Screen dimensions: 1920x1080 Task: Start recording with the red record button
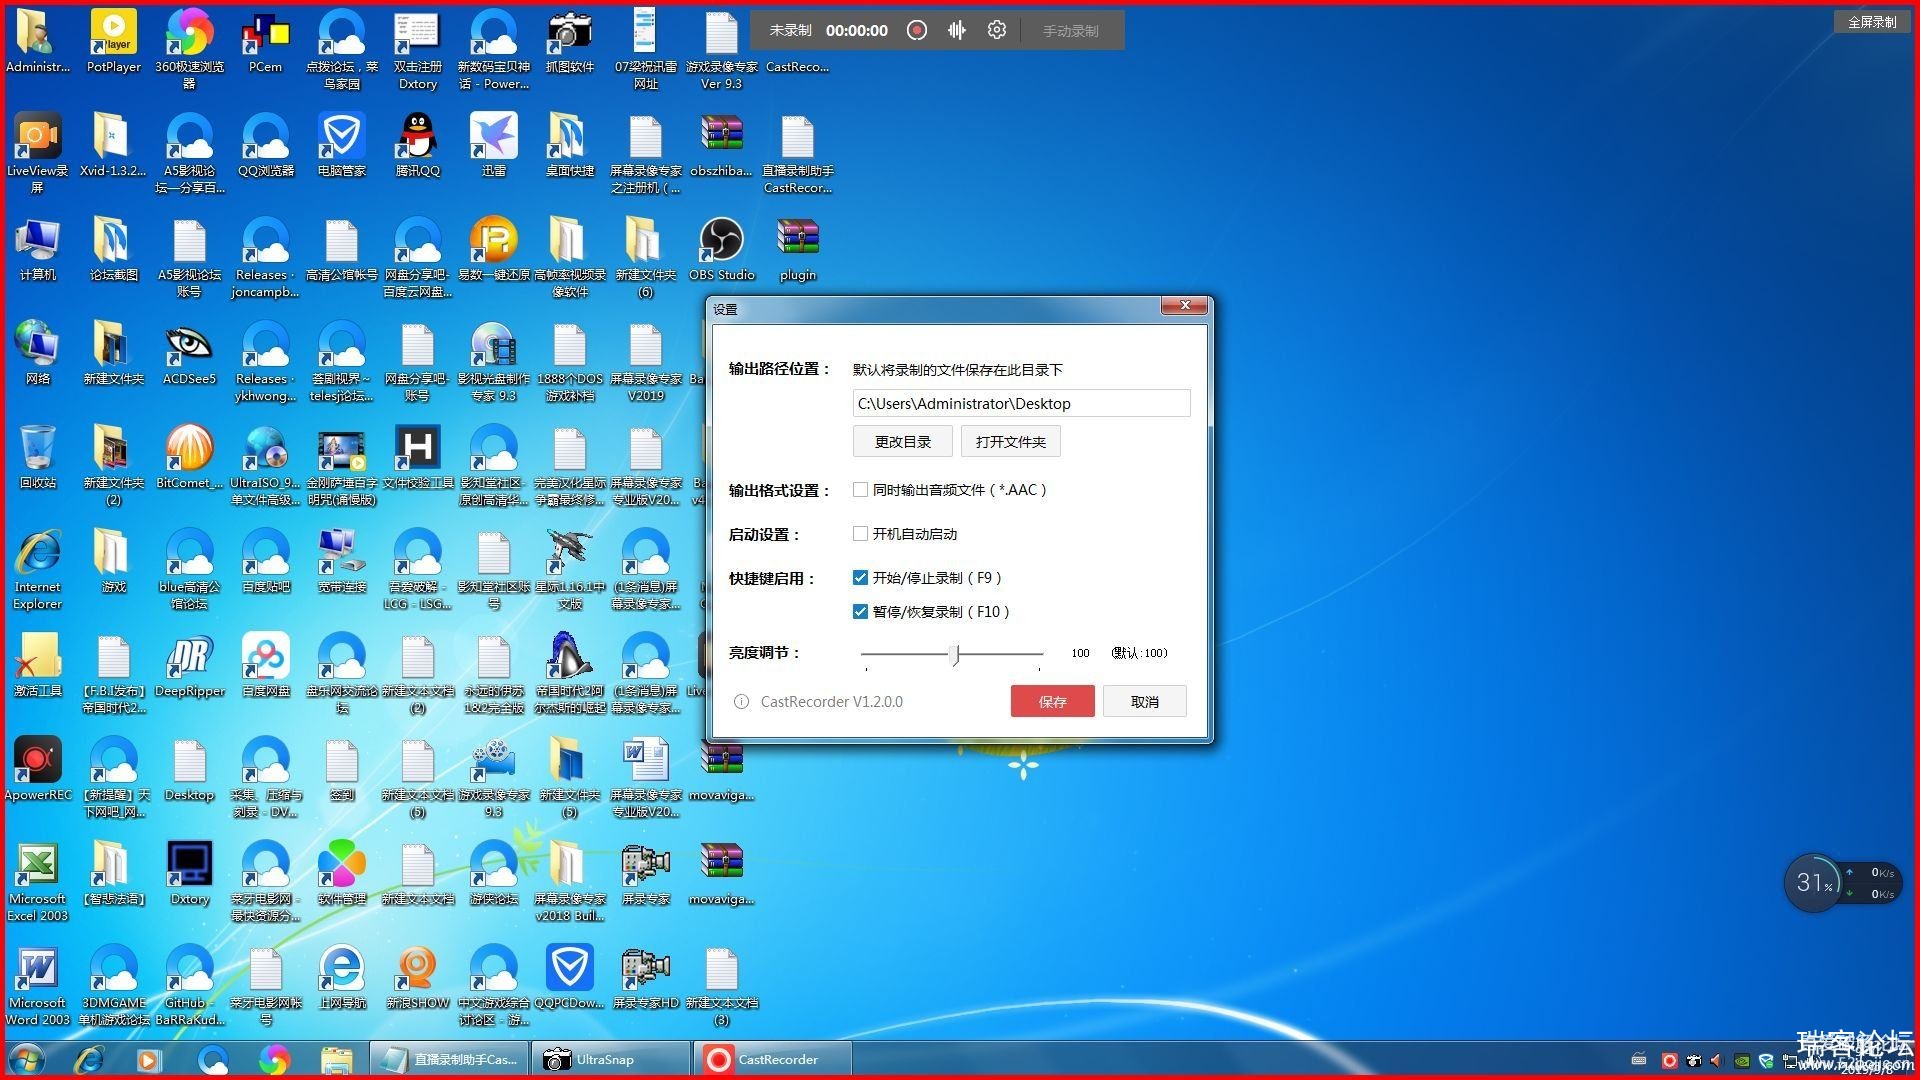click(x=916, y=30)
